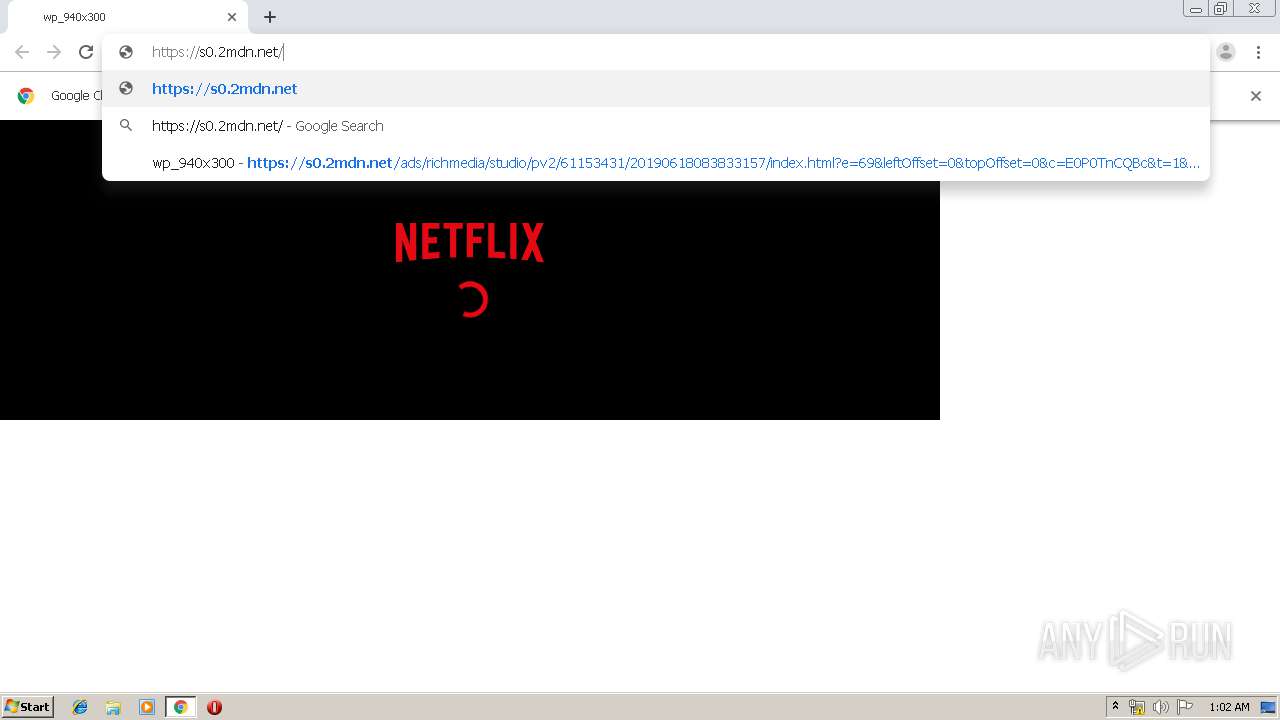Click the browser back arrow
The width and height of the screenshot is (1280, 720).
point(22,52)
